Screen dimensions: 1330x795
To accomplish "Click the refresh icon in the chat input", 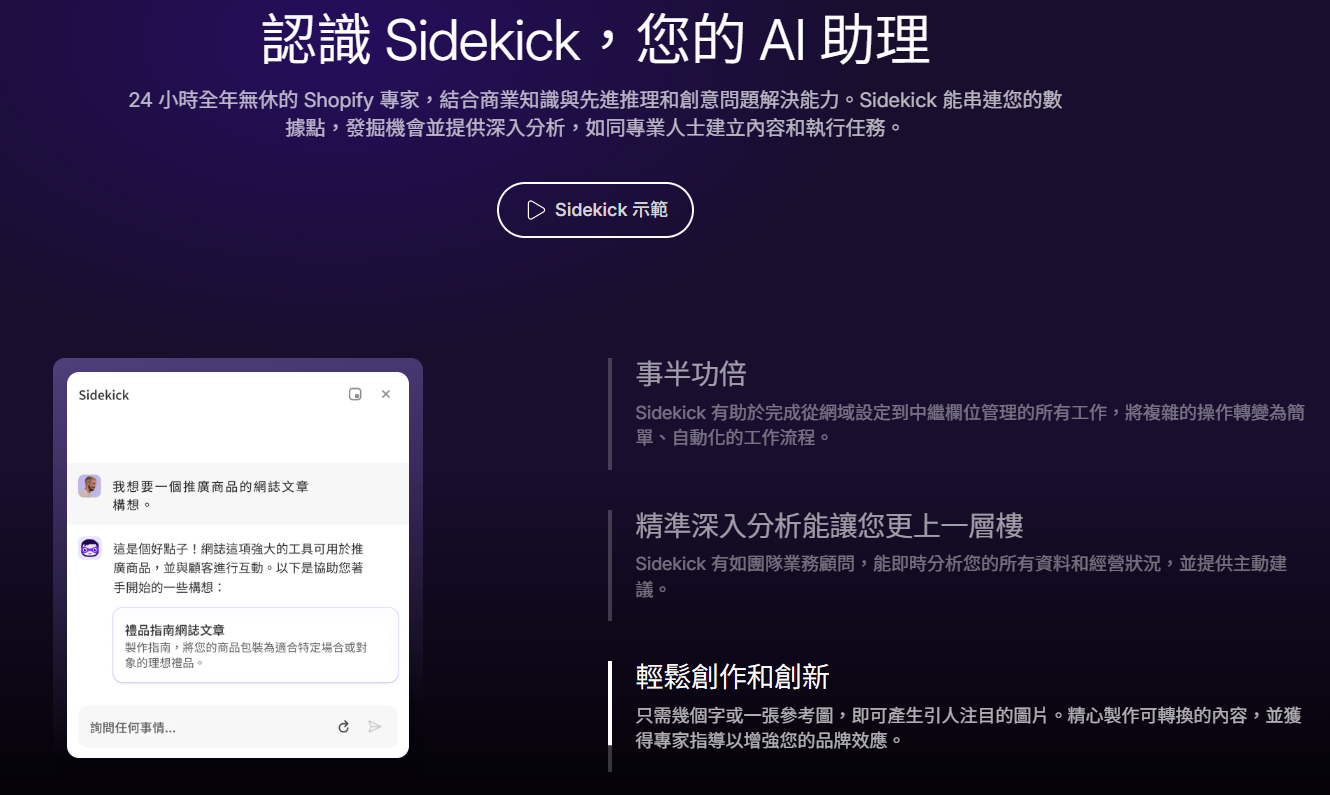I will [344, 727].
